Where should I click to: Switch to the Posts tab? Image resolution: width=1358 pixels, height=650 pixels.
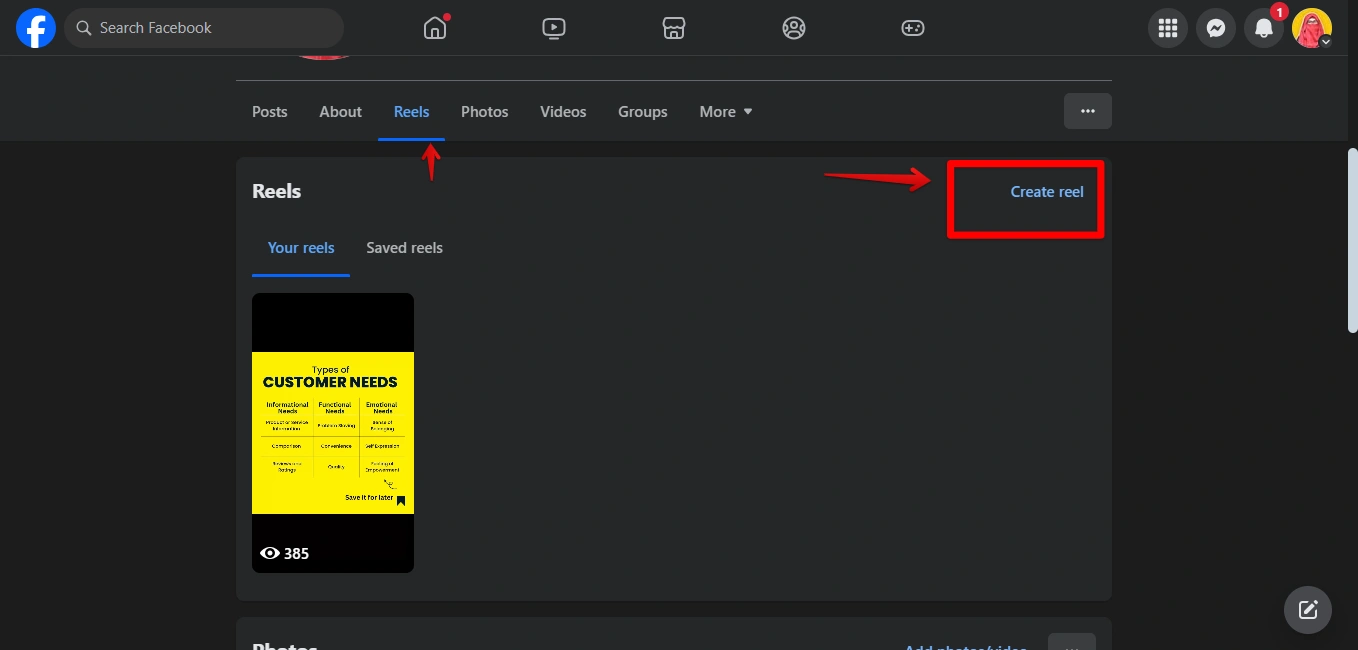click(270, 112)
